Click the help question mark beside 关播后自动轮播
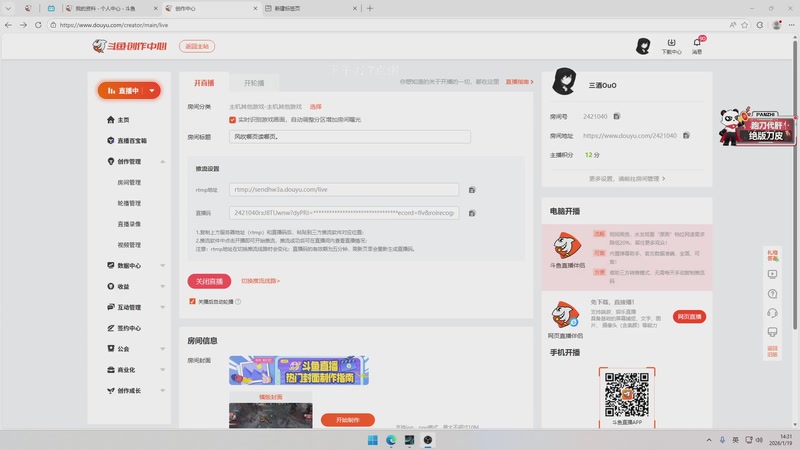 238,302
